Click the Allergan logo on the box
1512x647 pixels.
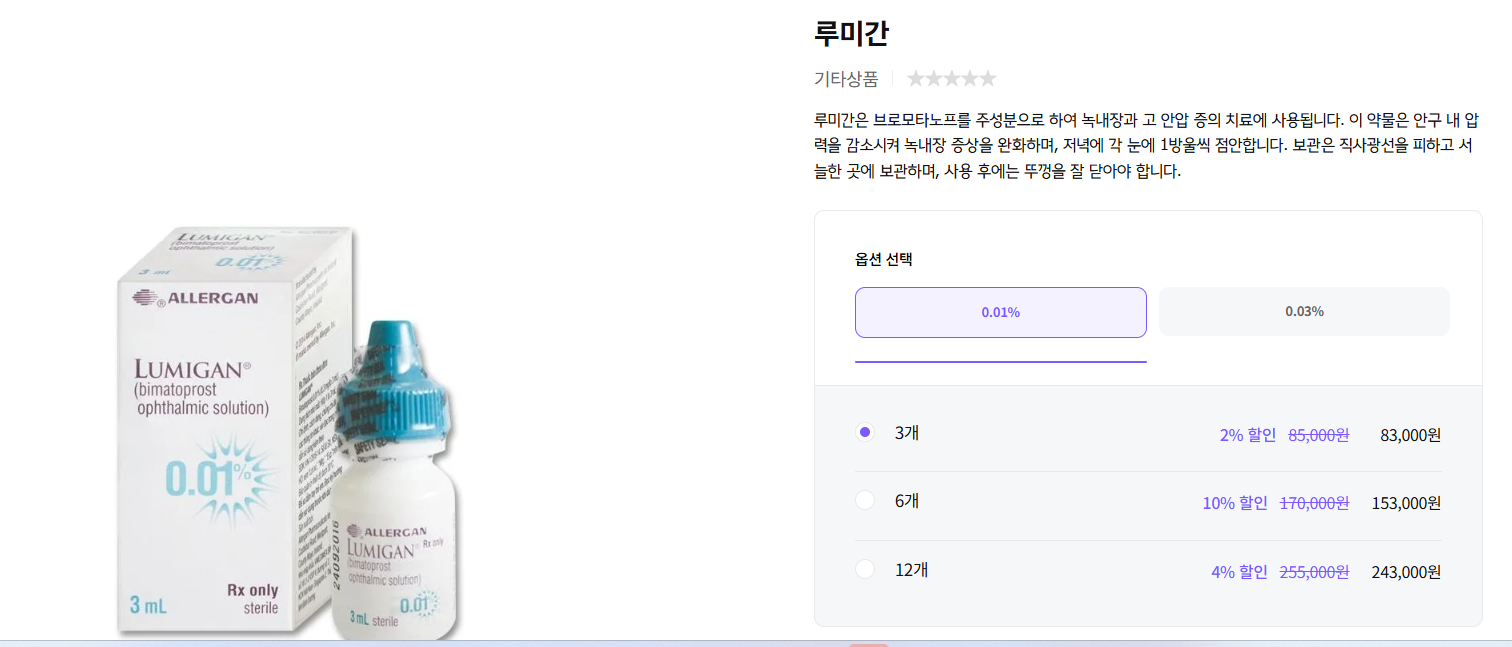tap(195, 297)
